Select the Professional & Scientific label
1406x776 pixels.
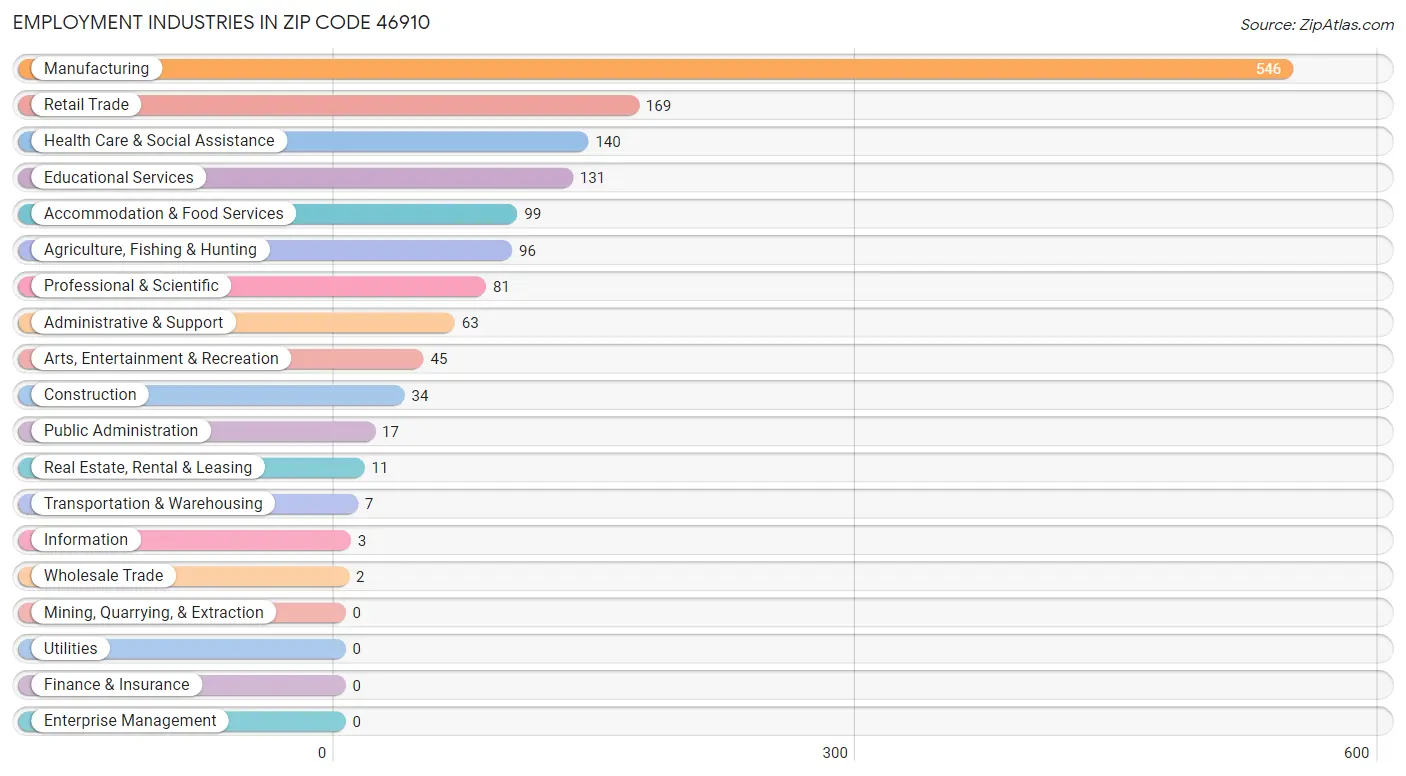click(x=131, y=286)
